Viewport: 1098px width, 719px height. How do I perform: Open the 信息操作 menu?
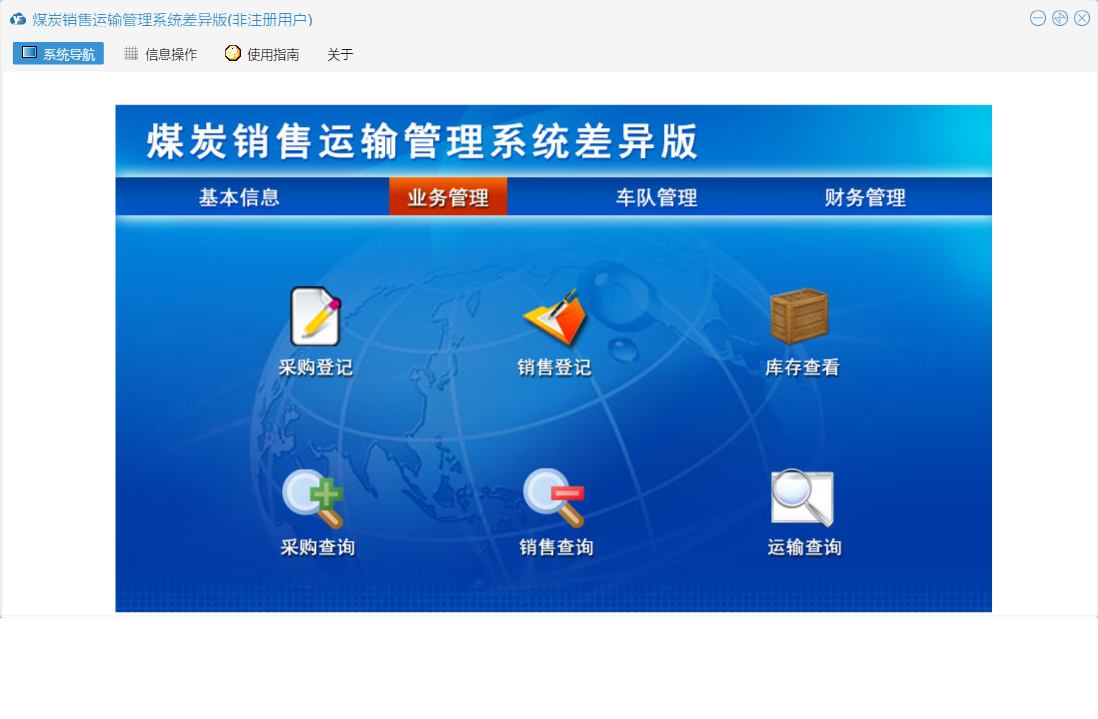click(x=160, y=54)
